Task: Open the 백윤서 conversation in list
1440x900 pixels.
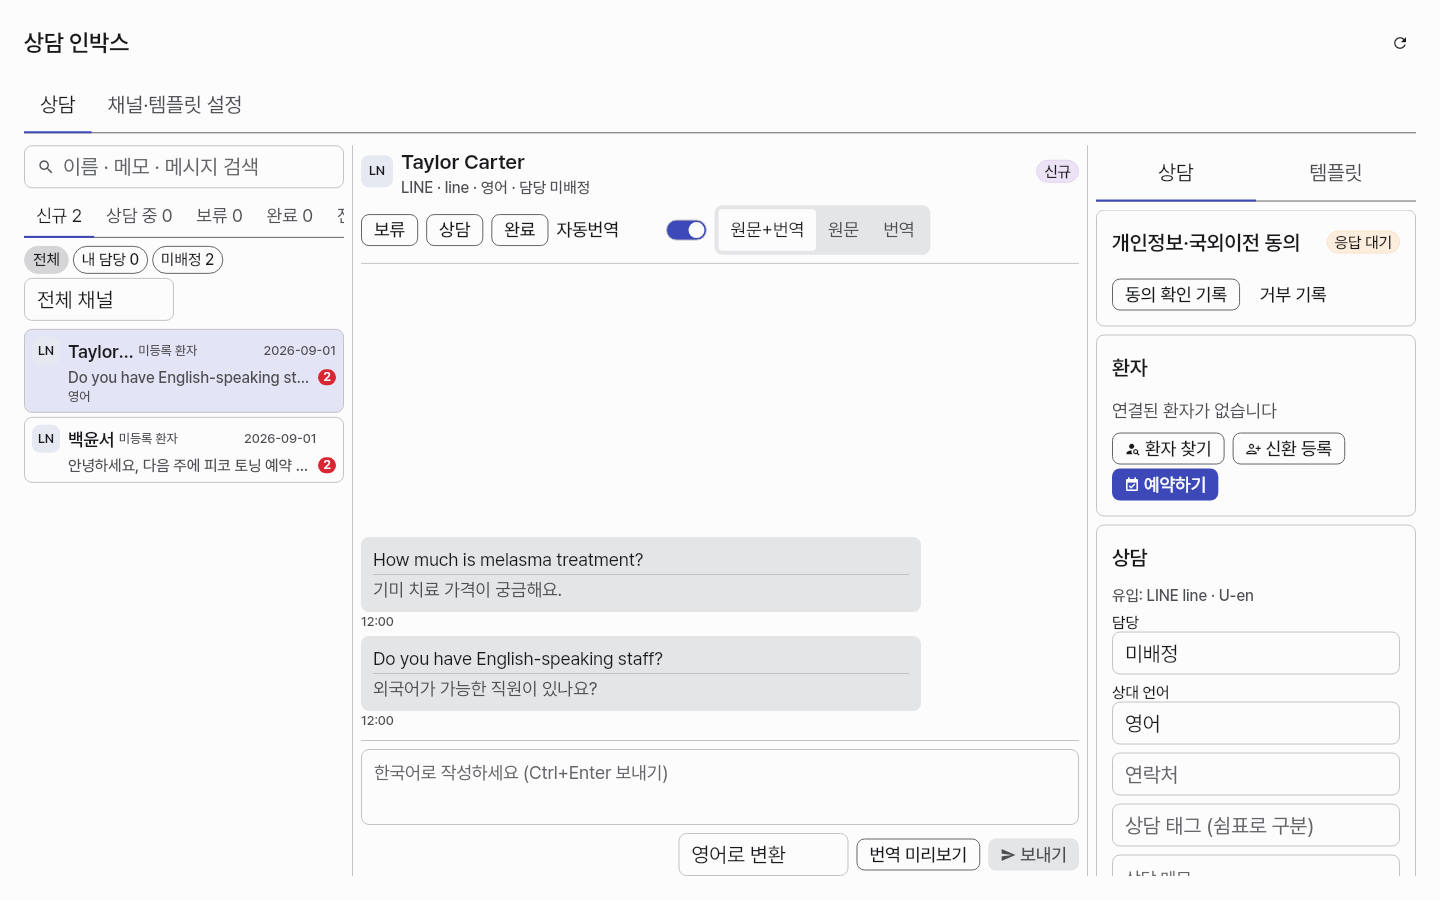Action: coord(184,450)
